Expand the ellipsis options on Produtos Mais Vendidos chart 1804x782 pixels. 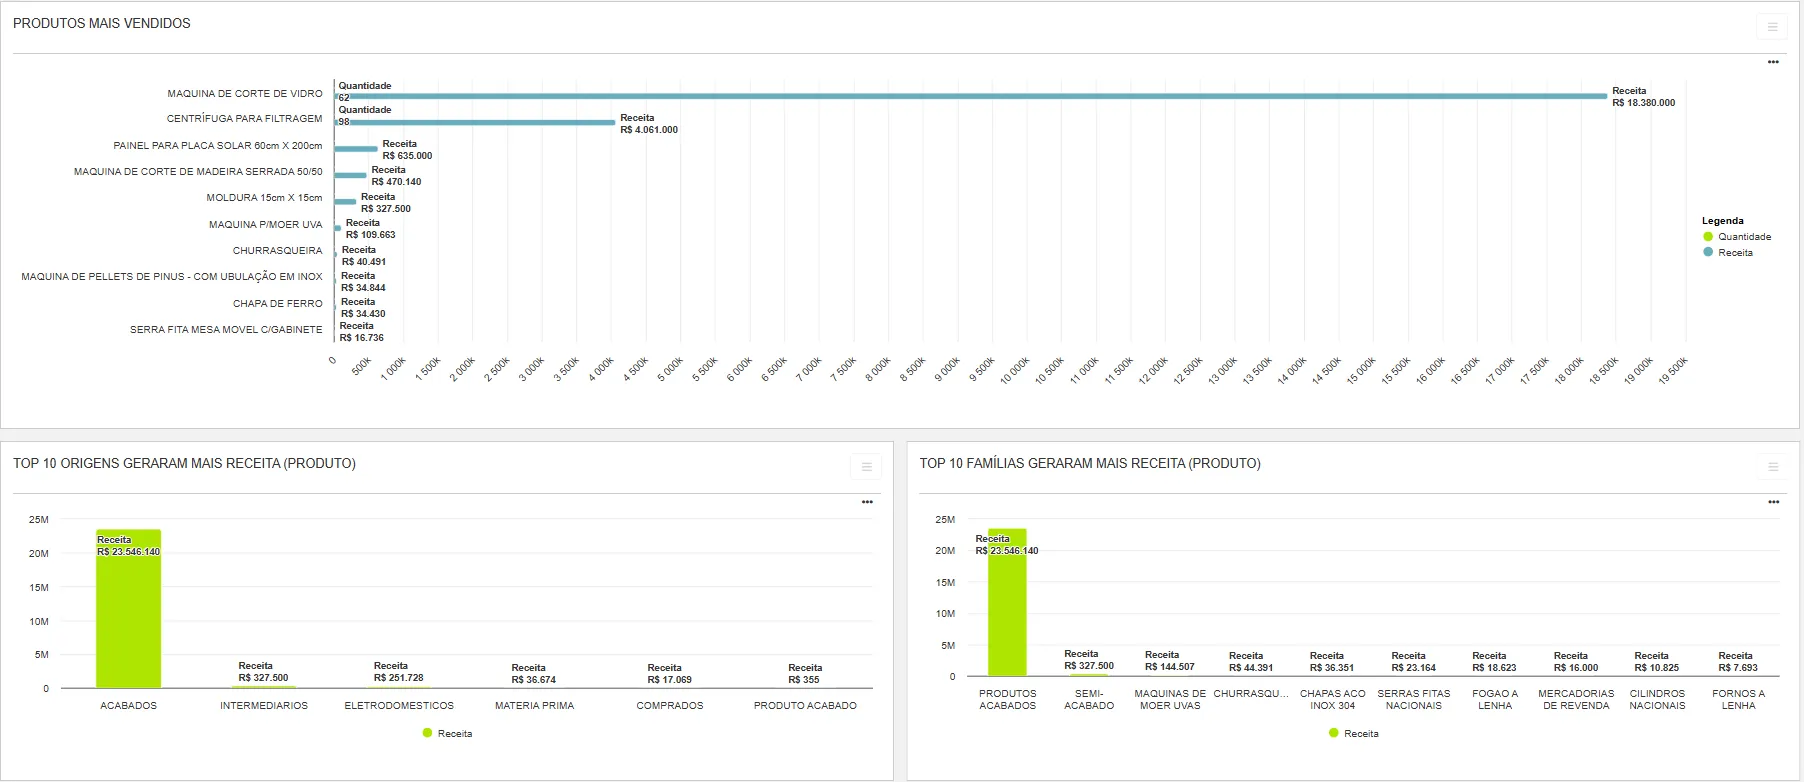[1773, 62]
